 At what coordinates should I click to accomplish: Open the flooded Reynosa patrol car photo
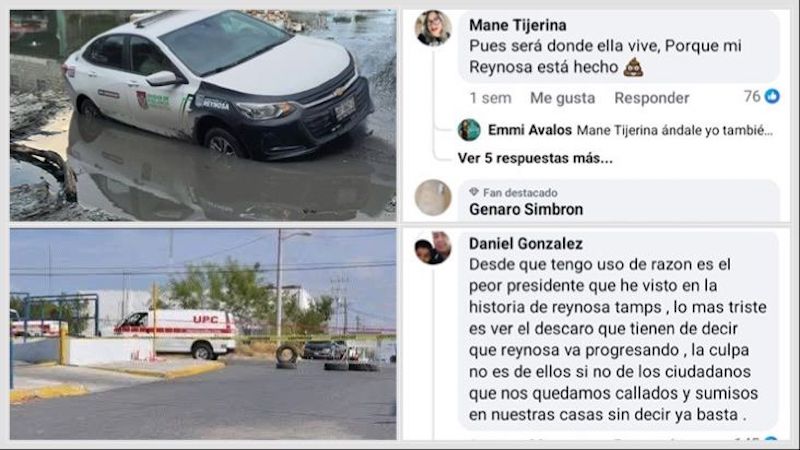(203, 115)
